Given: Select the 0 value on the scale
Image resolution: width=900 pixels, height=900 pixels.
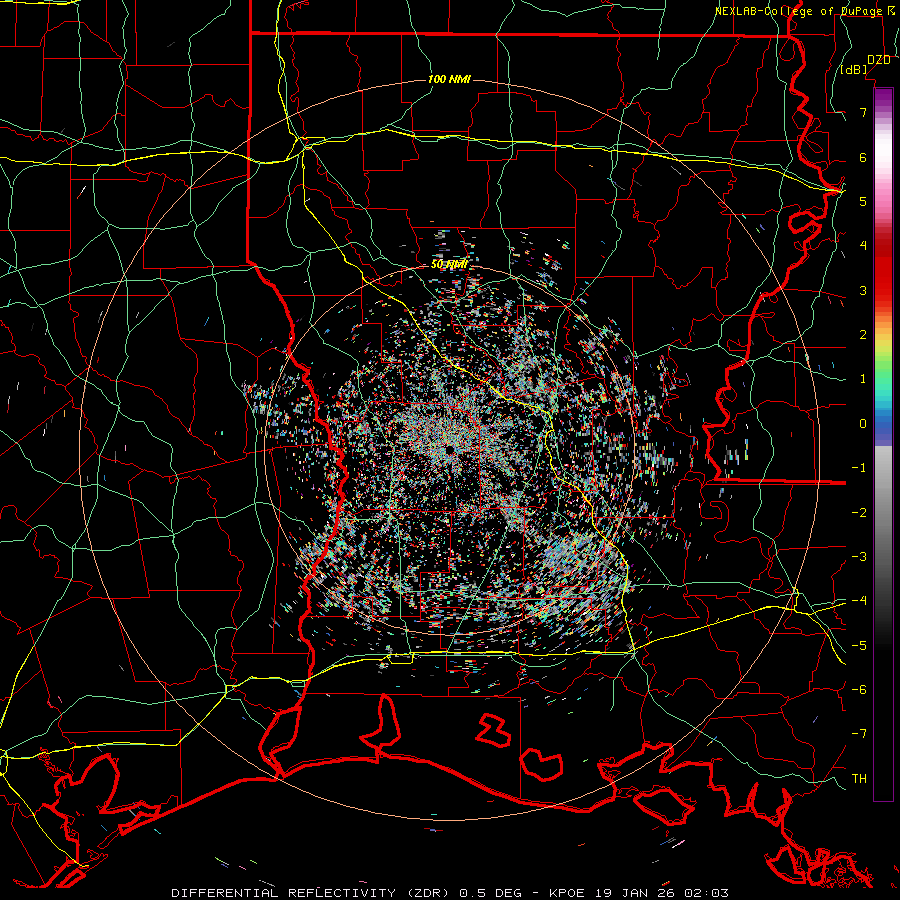Looking at the screenshot, I should coord(863,424).
